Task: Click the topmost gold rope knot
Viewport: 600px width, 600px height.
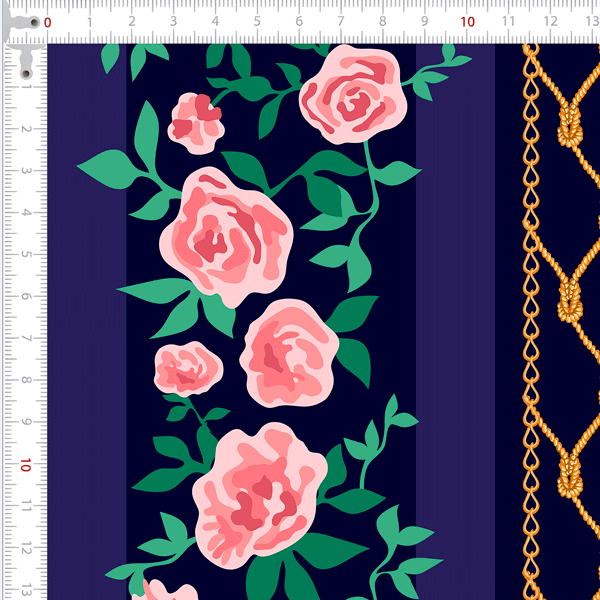Action: [x=571, y=128]
